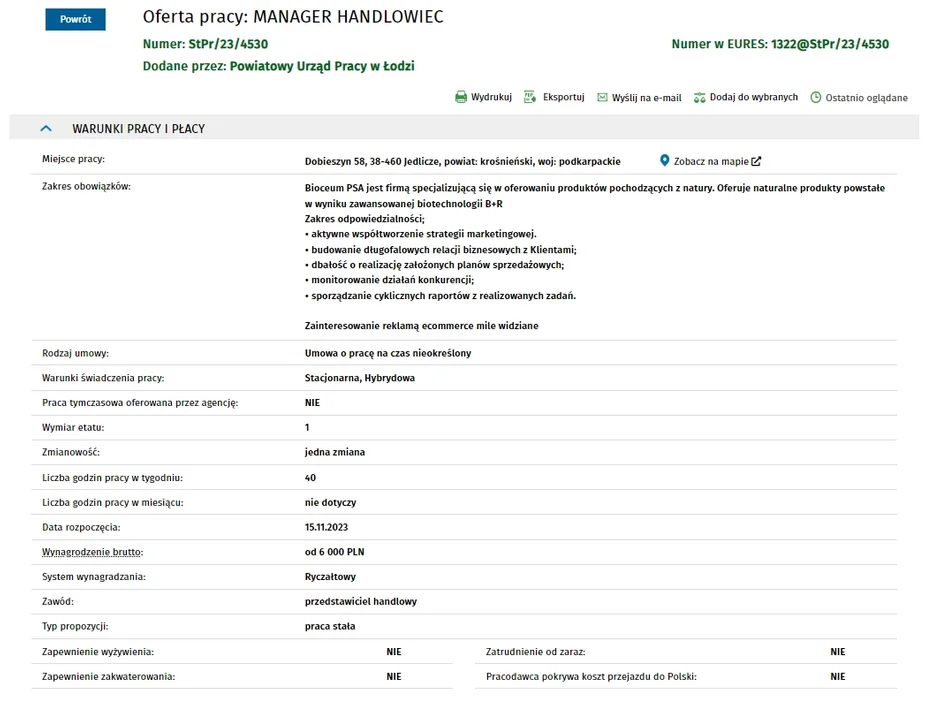The height and width of the screenshot is (720, 935).
Task: Click monitorowanie działań konkurencji bullet
Action: click(389, 280)
